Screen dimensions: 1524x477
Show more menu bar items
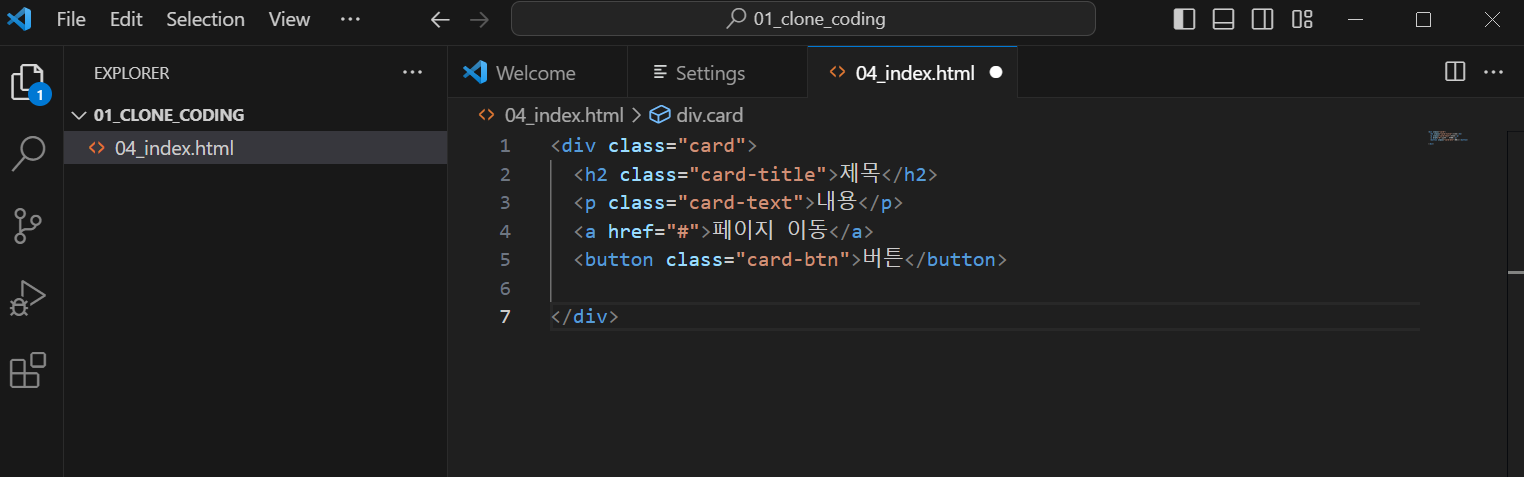coord(349,19)
